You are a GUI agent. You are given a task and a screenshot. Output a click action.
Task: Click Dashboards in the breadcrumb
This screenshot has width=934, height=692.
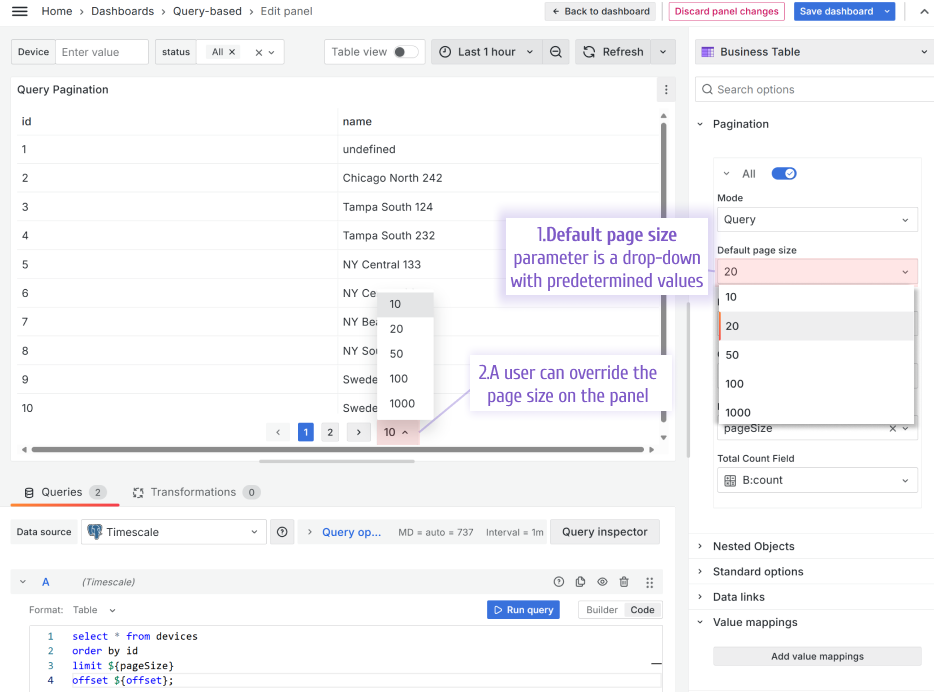coord(122,11)
